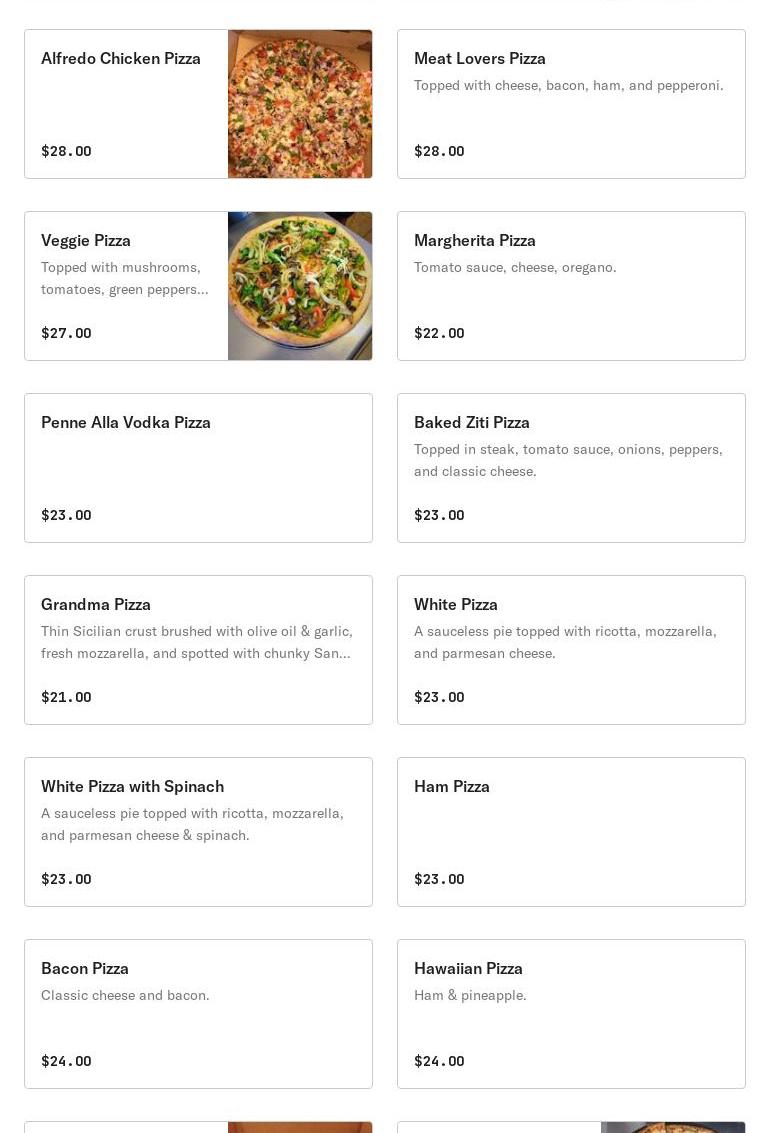Click the "Ham & pineapple" description
This screenshot has width=770, height=1133.
point(470,995)
